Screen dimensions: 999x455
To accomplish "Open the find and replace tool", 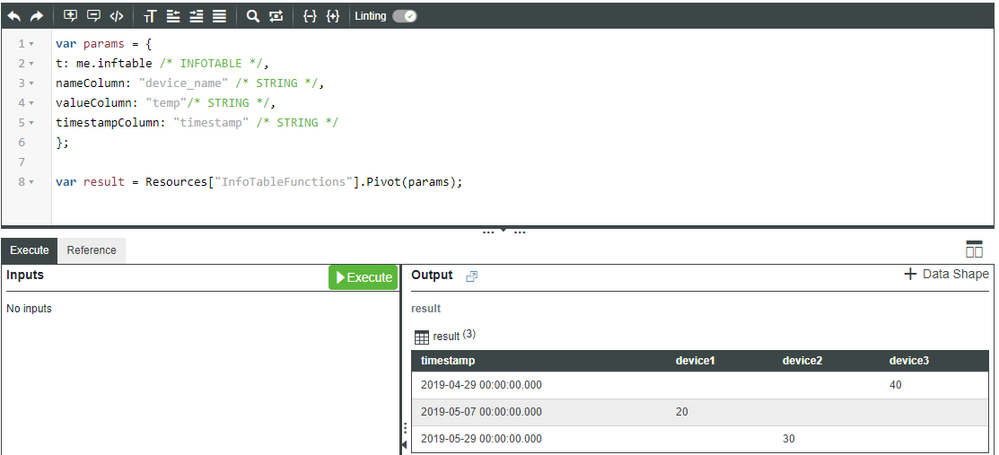I will point(276,17).
